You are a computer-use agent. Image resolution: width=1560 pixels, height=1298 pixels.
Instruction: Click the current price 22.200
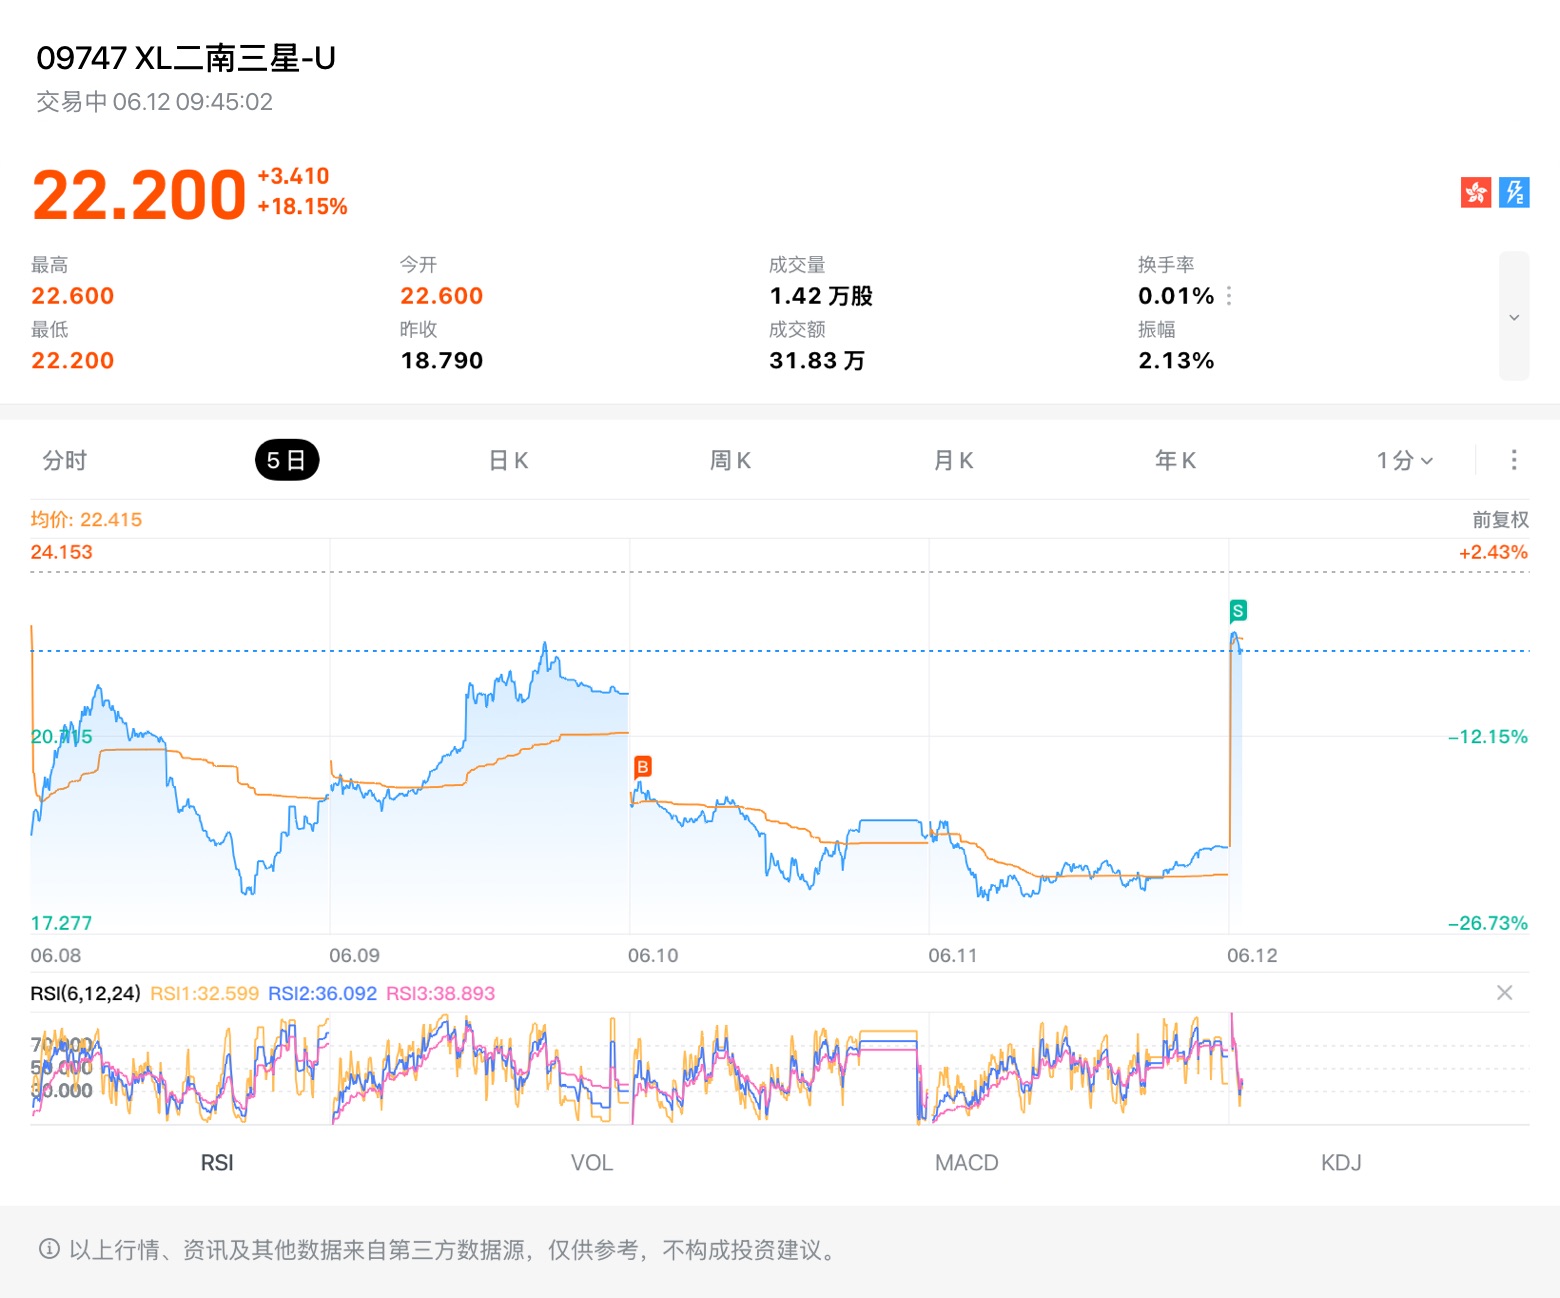tap(139, 194)
